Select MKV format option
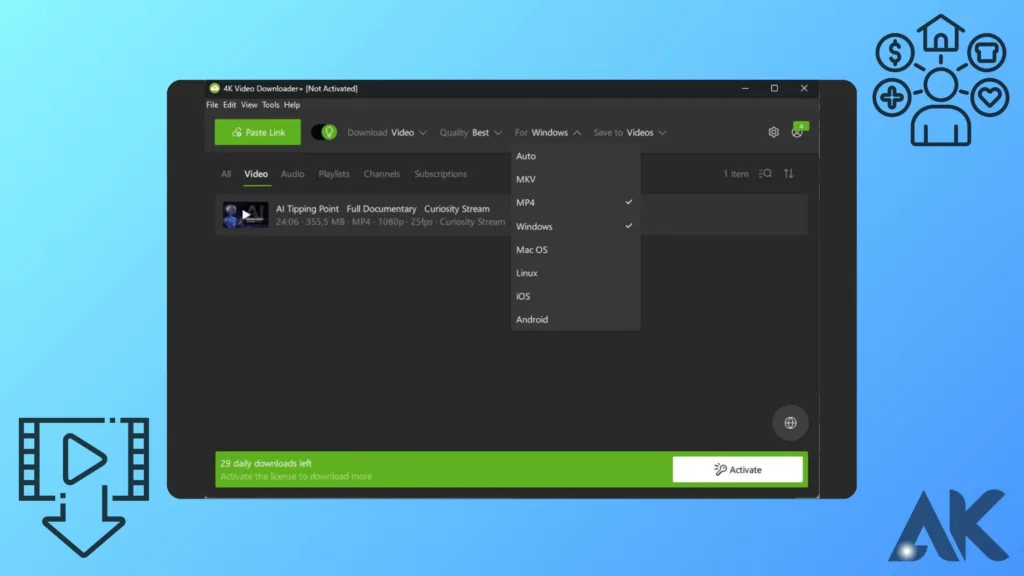Viewport: 1024px width, 576px height. tap(526, 179)
